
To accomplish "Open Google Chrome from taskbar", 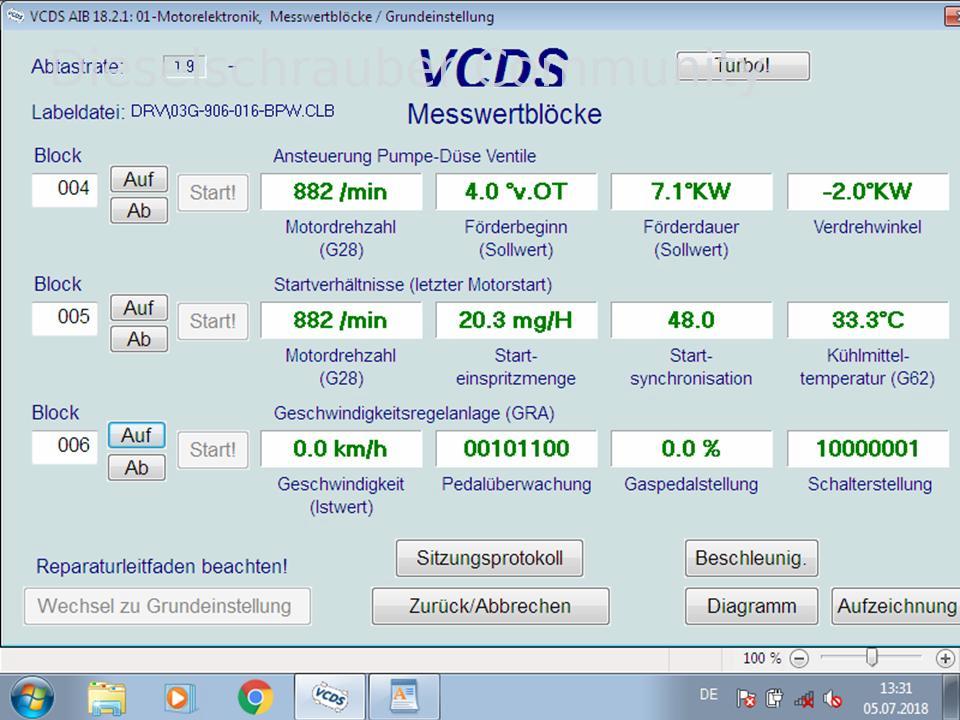I will pos(255,697).
